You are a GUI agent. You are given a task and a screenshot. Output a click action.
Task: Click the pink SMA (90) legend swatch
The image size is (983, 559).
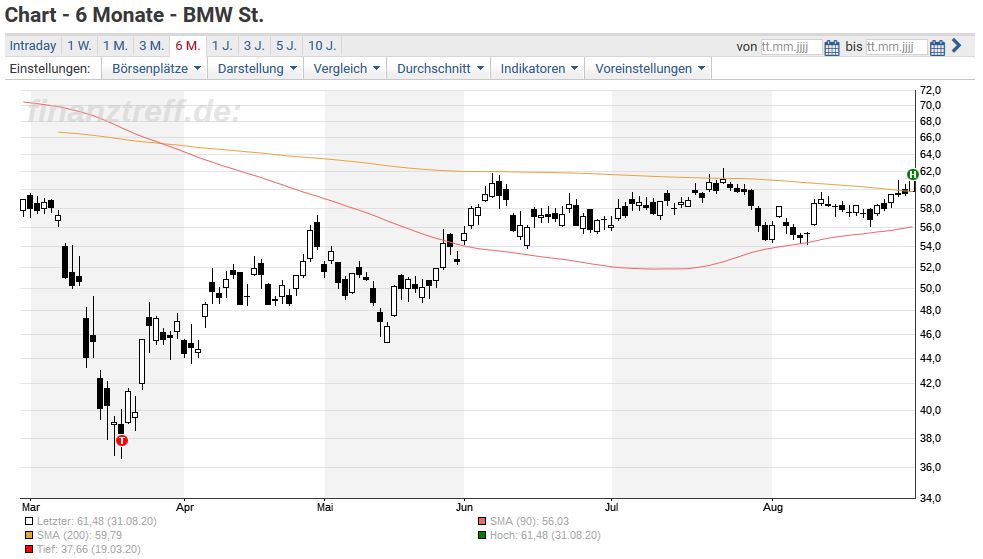(x=481, y=521)
